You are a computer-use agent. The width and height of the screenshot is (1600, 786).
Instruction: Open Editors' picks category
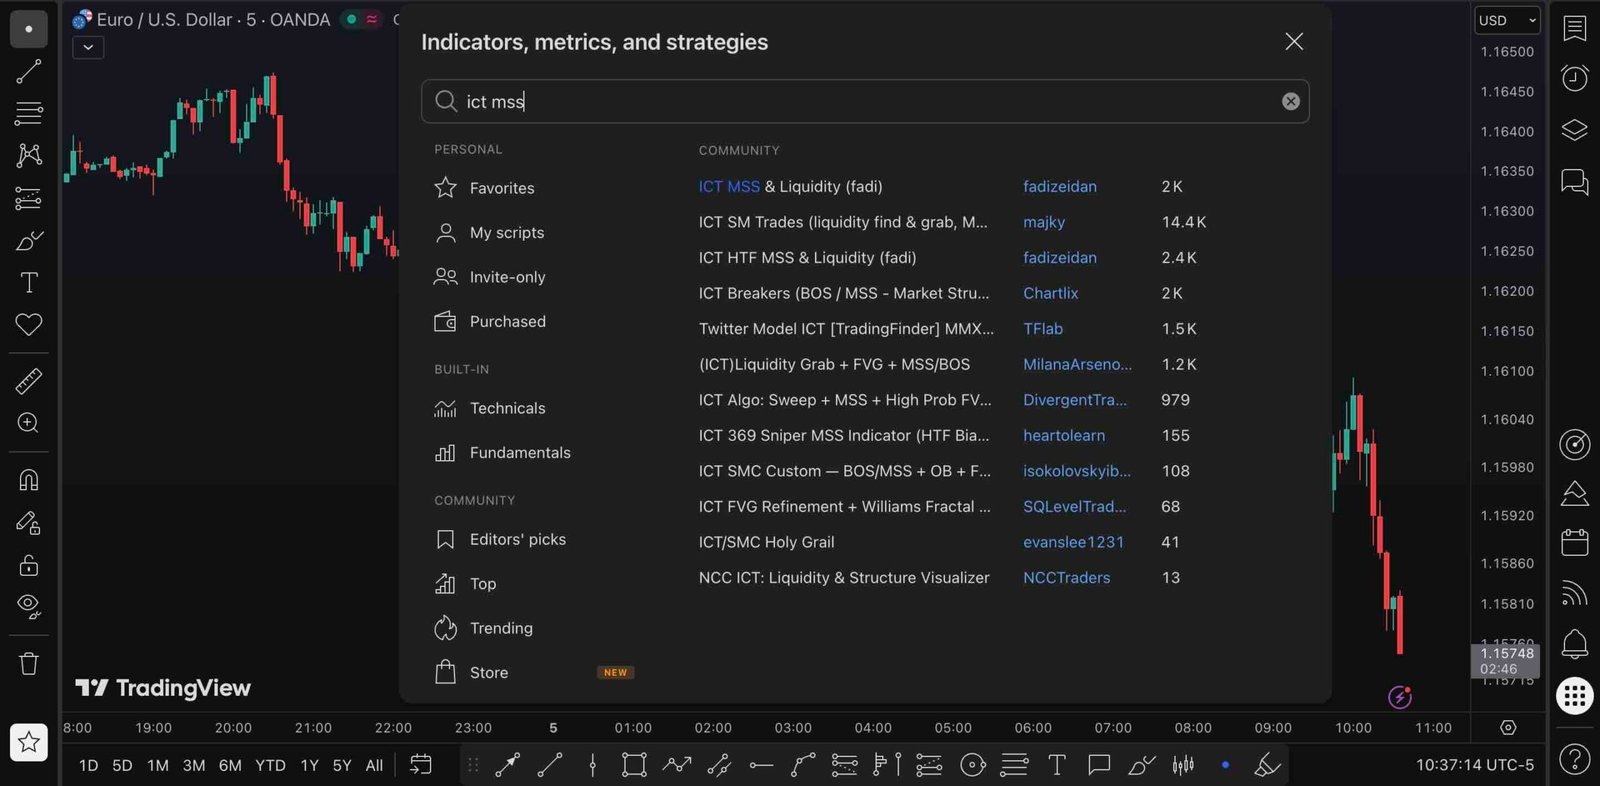pyautogui.click(x=500, y=539)
